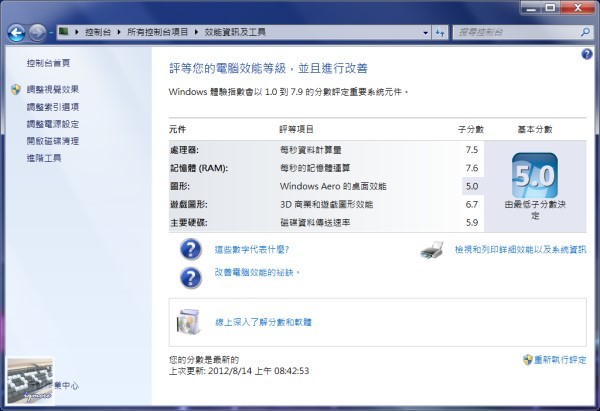Go back with the Back arrow button
Viewport: 600px width, 411px height.
click(x=16, y=33)
